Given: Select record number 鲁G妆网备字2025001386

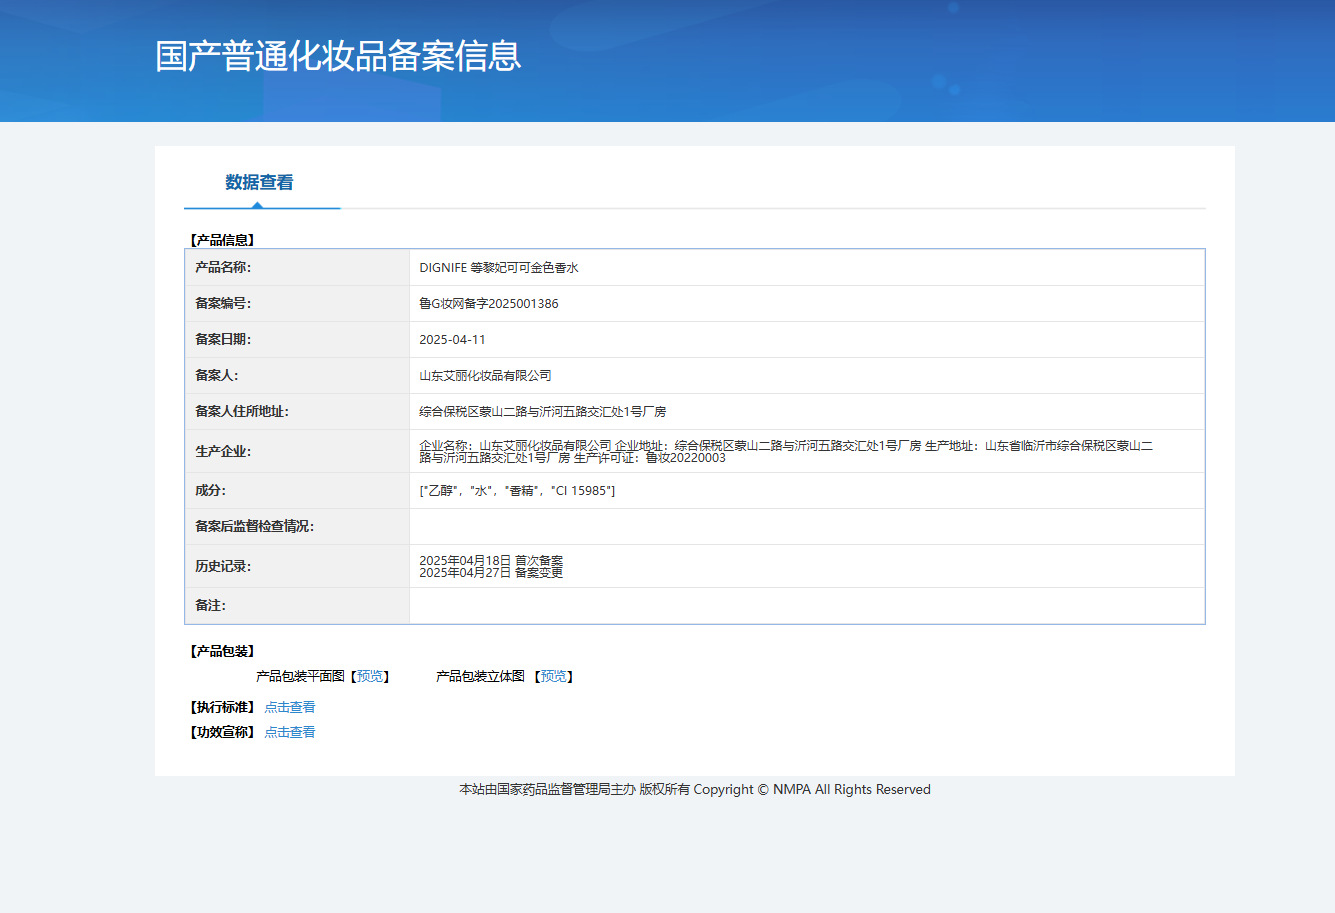Looking at the screenshot, I should (x=489, y=304).
